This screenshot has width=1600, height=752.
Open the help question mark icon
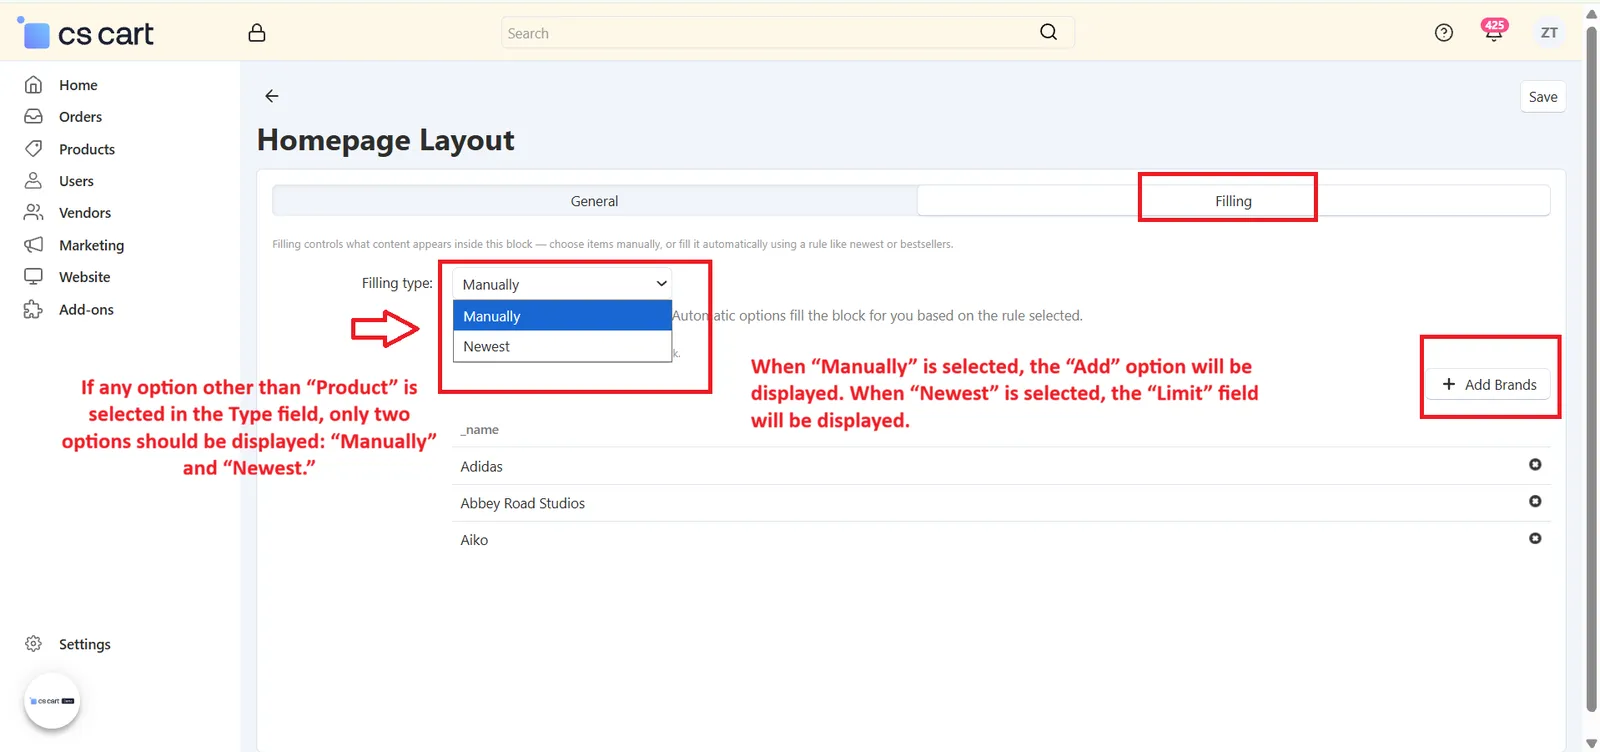pos(1444,33)
